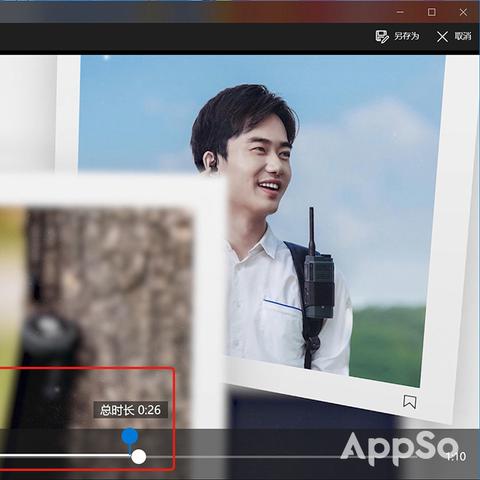This screenshot has height=480, width=480.
Task: Select the 另存为 text label
Action: (x=407, y=36)
